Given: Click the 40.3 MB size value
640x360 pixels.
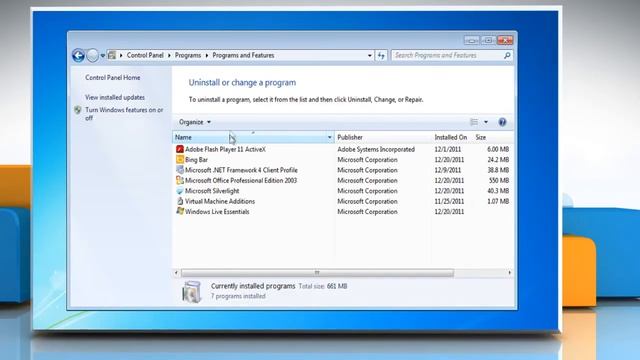Looking at the screenshot, I should [498, 191].
